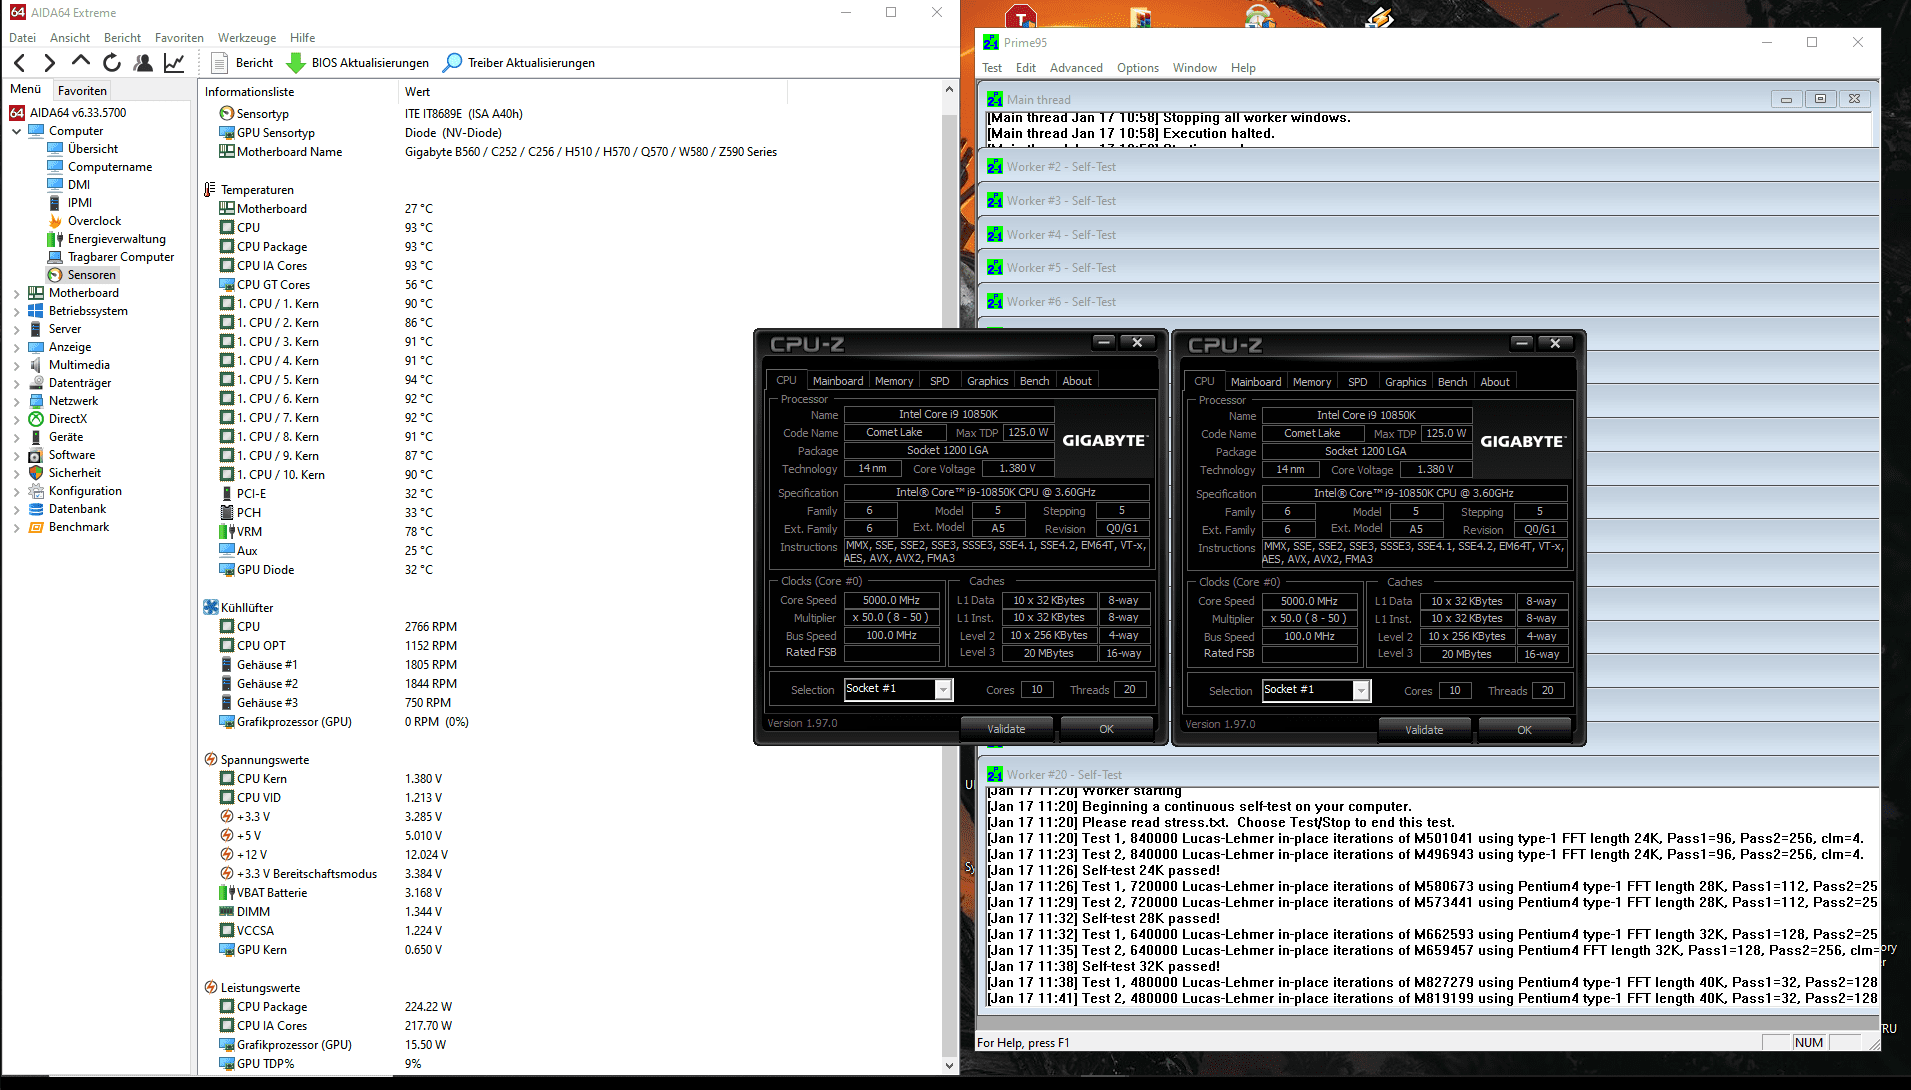Click OK button in right CPU-Z
The height and width of the screenshot is (1090, 1911).
tap(1524, 730)
